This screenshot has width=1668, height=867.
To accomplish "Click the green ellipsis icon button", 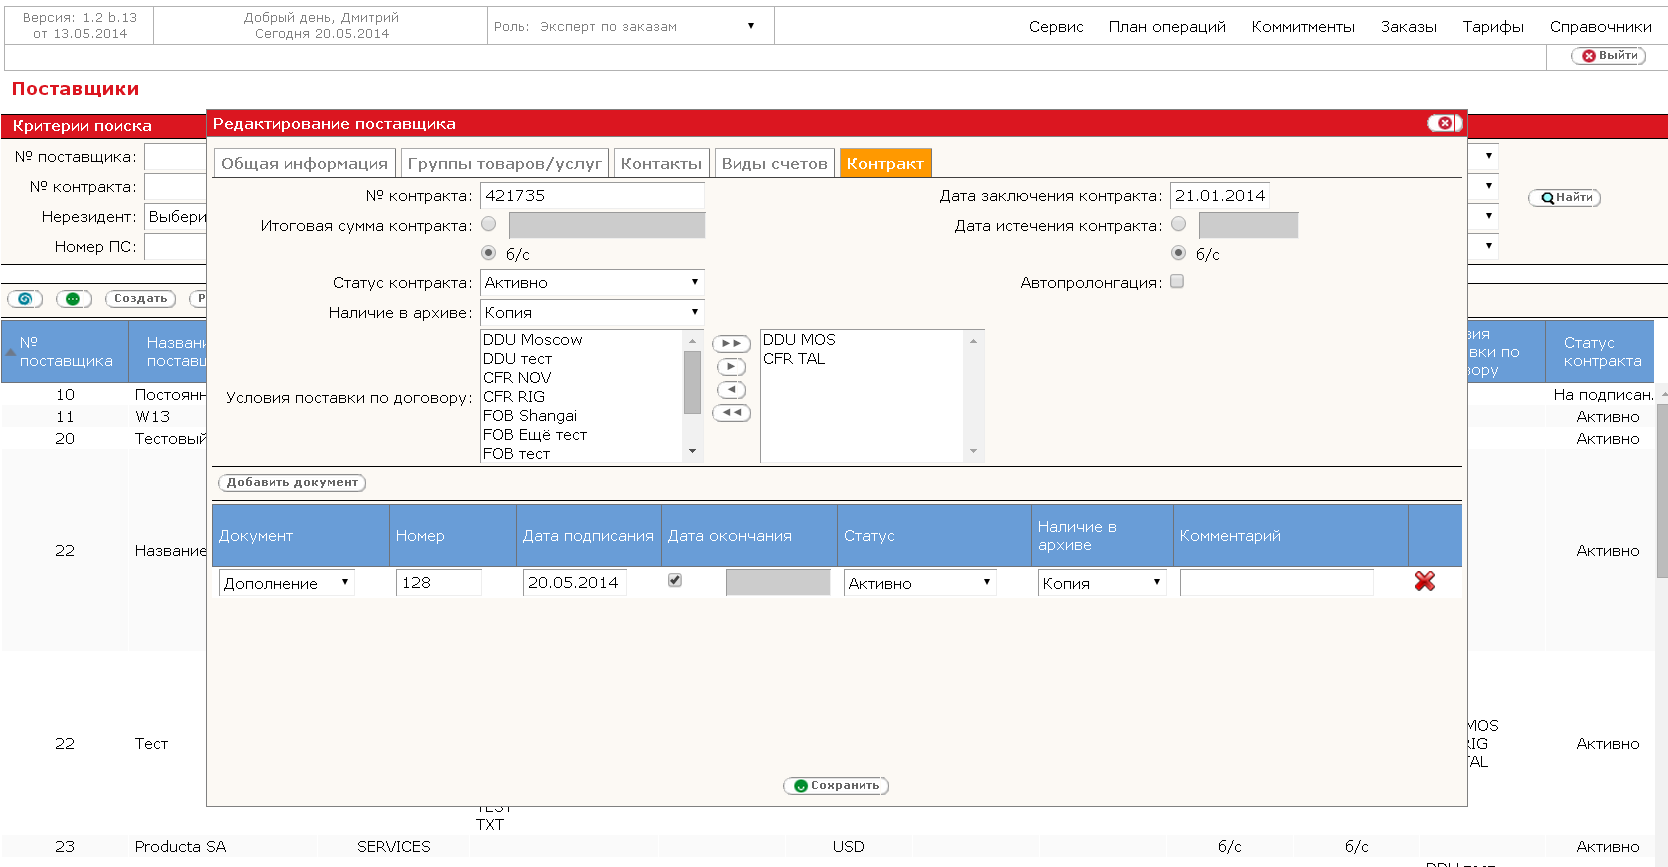I will pyautogui.click(x=73, y=299).
